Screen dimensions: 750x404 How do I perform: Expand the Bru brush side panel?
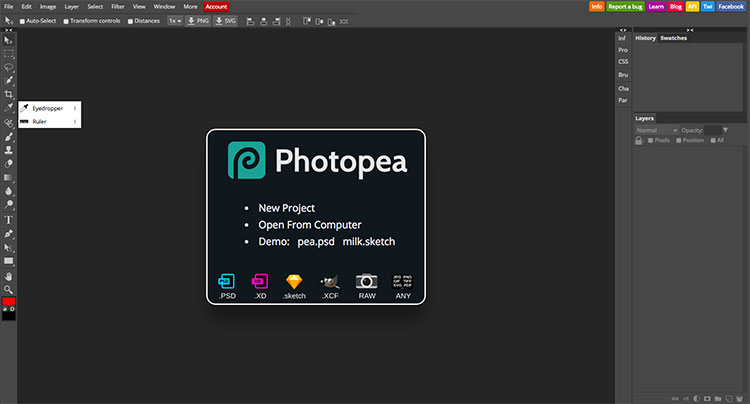(623, 75)
